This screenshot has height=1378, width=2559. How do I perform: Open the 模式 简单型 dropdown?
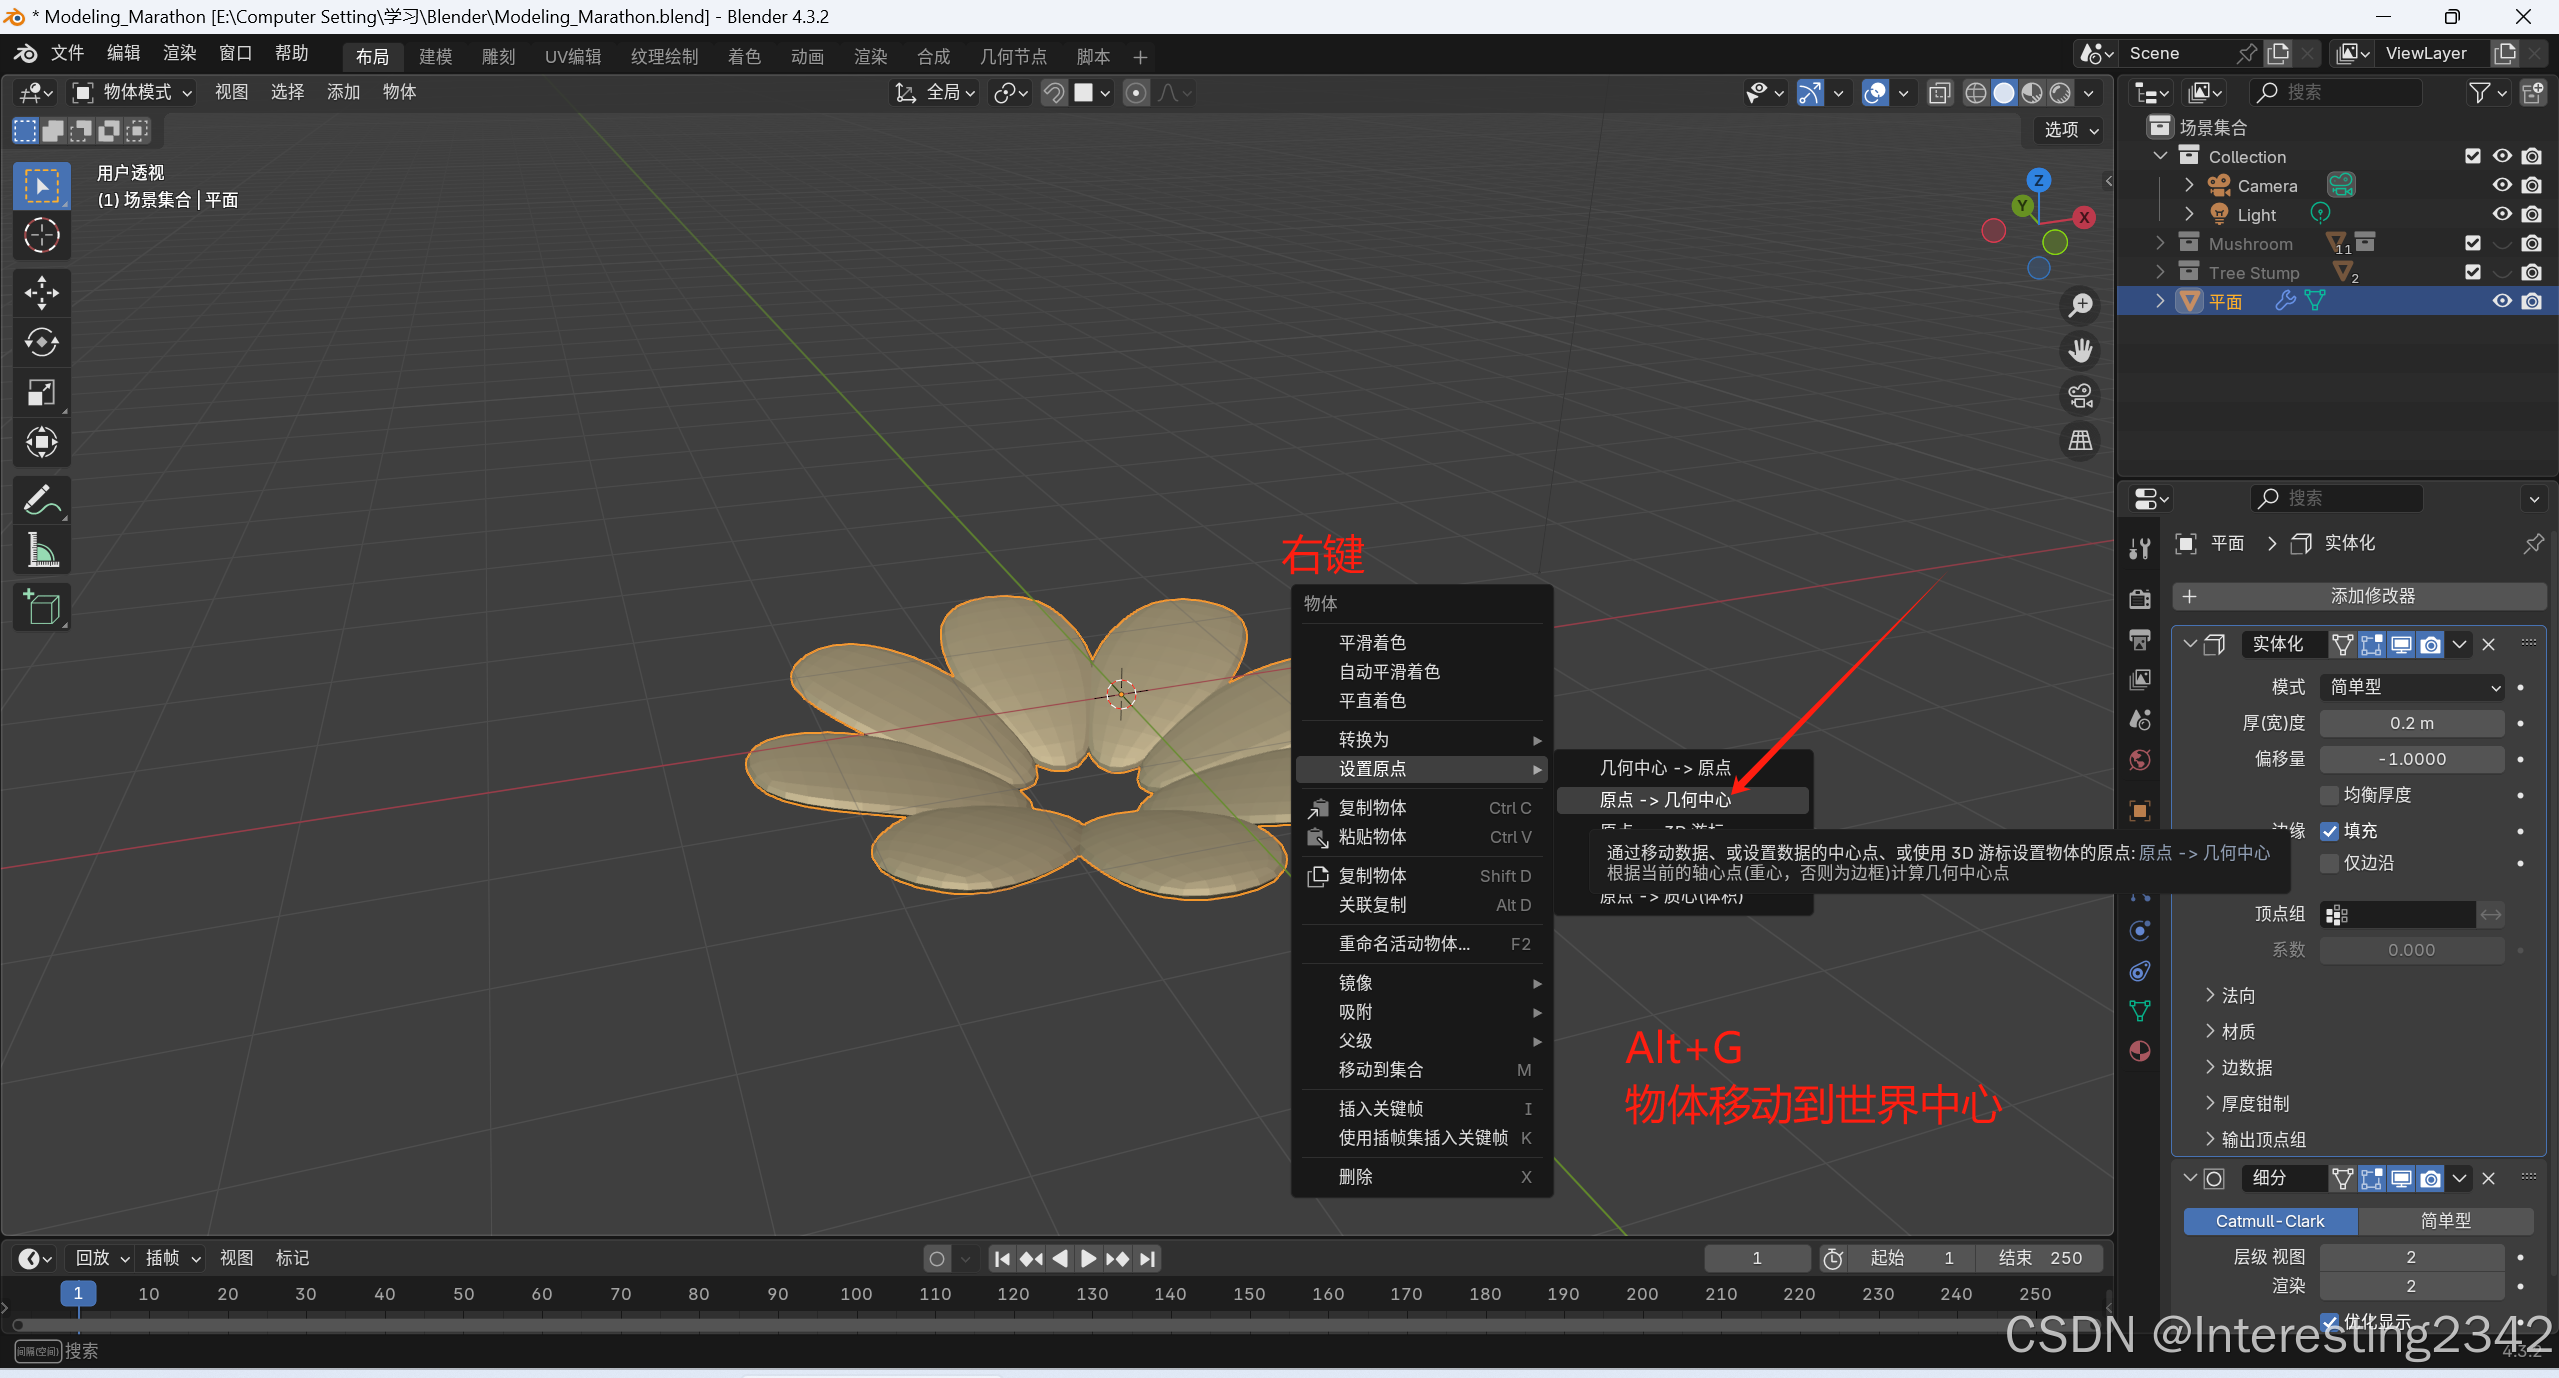(x=2412, y=687)
